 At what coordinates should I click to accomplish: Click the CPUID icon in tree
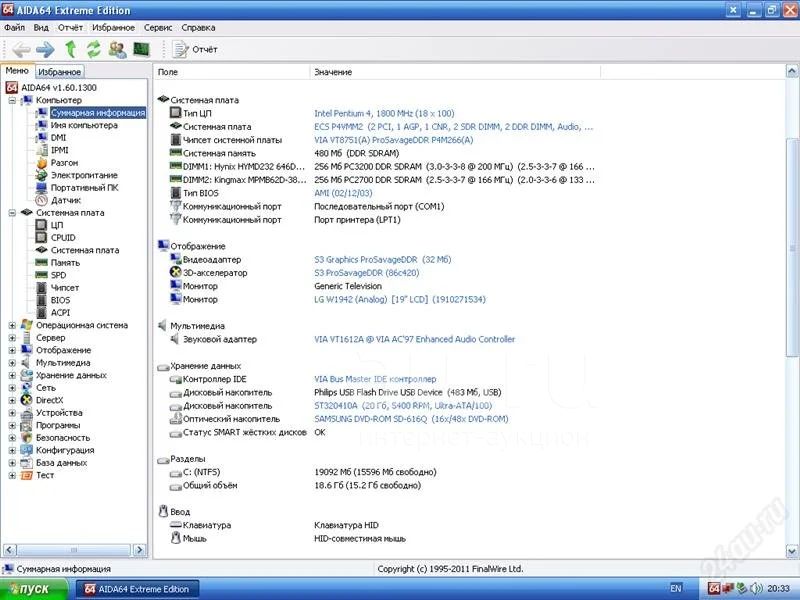point(42,238)
